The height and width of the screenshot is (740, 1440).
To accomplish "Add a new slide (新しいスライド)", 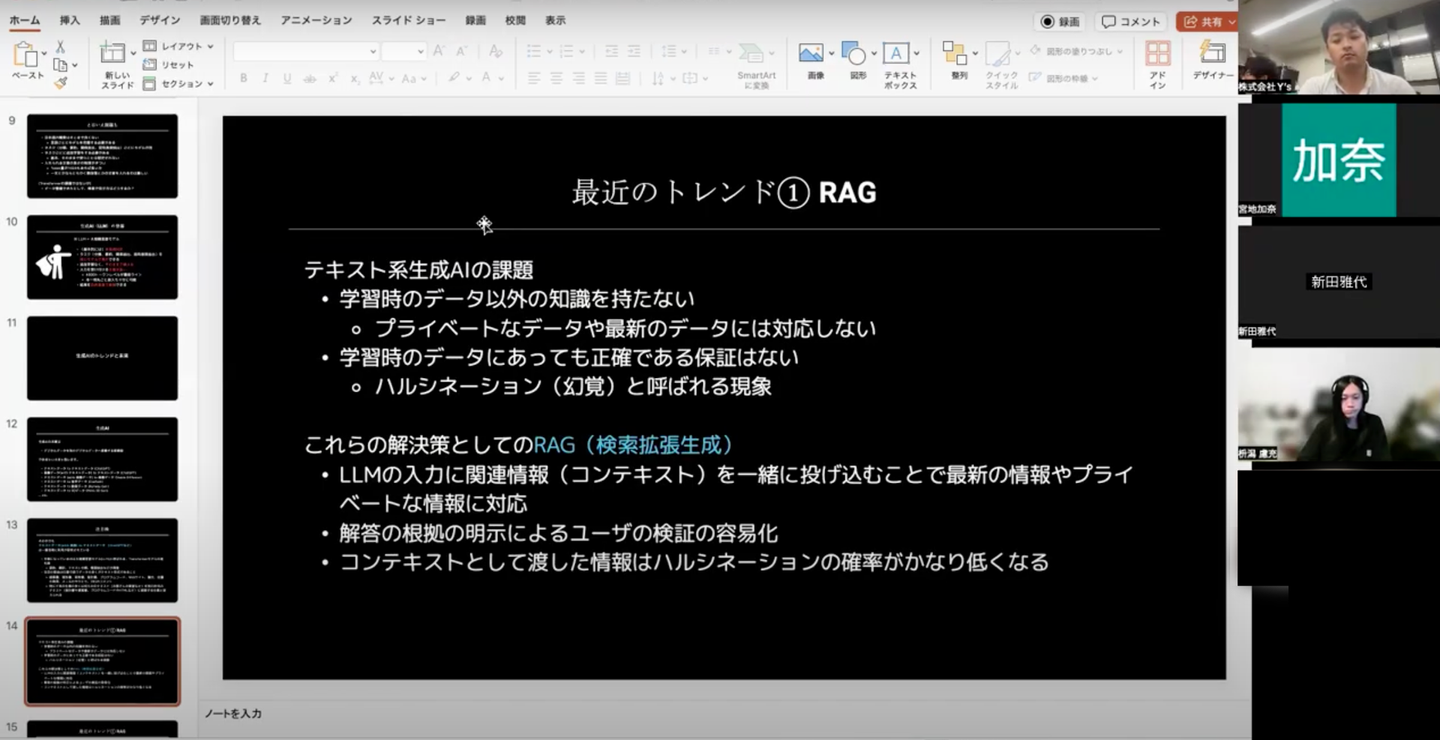I will [116, 64].
